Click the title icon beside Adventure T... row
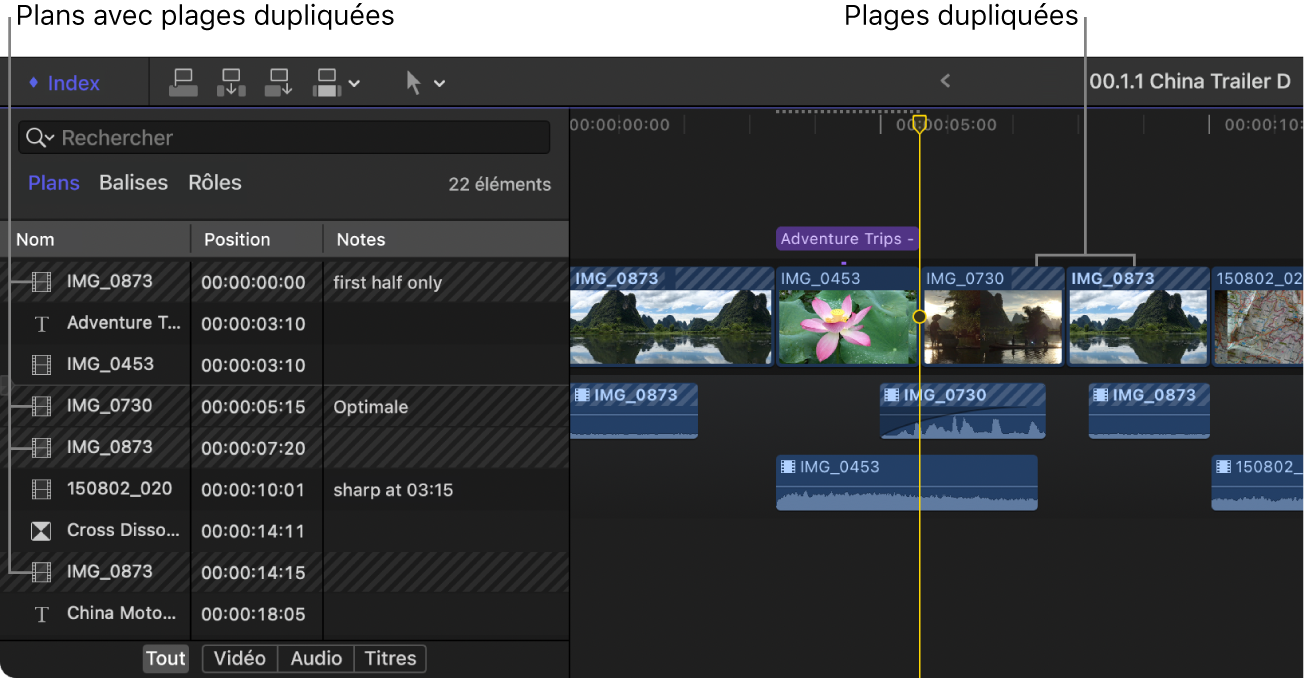Viewport: 1306px width, 678px height. click(x=42, y=323)
